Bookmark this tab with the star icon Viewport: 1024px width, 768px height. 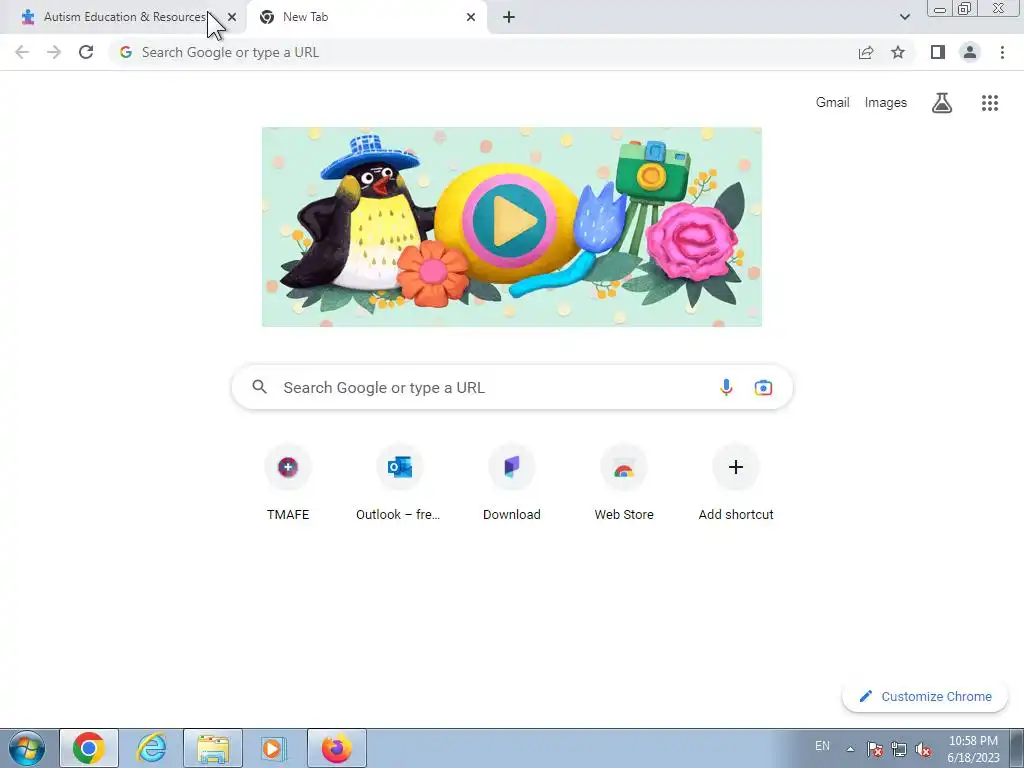pos(898,52)
